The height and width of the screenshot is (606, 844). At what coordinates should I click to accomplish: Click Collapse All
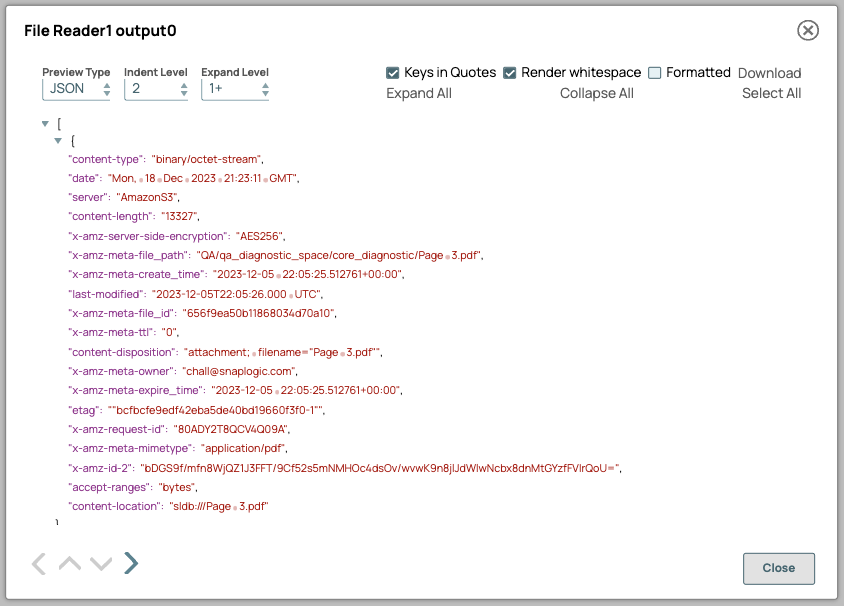597,93
